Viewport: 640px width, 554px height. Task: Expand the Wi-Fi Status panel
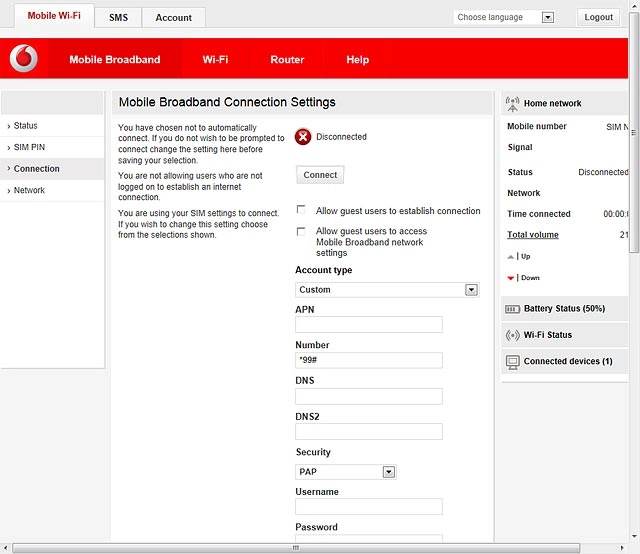pyautogui.click(x=564, y=335)
